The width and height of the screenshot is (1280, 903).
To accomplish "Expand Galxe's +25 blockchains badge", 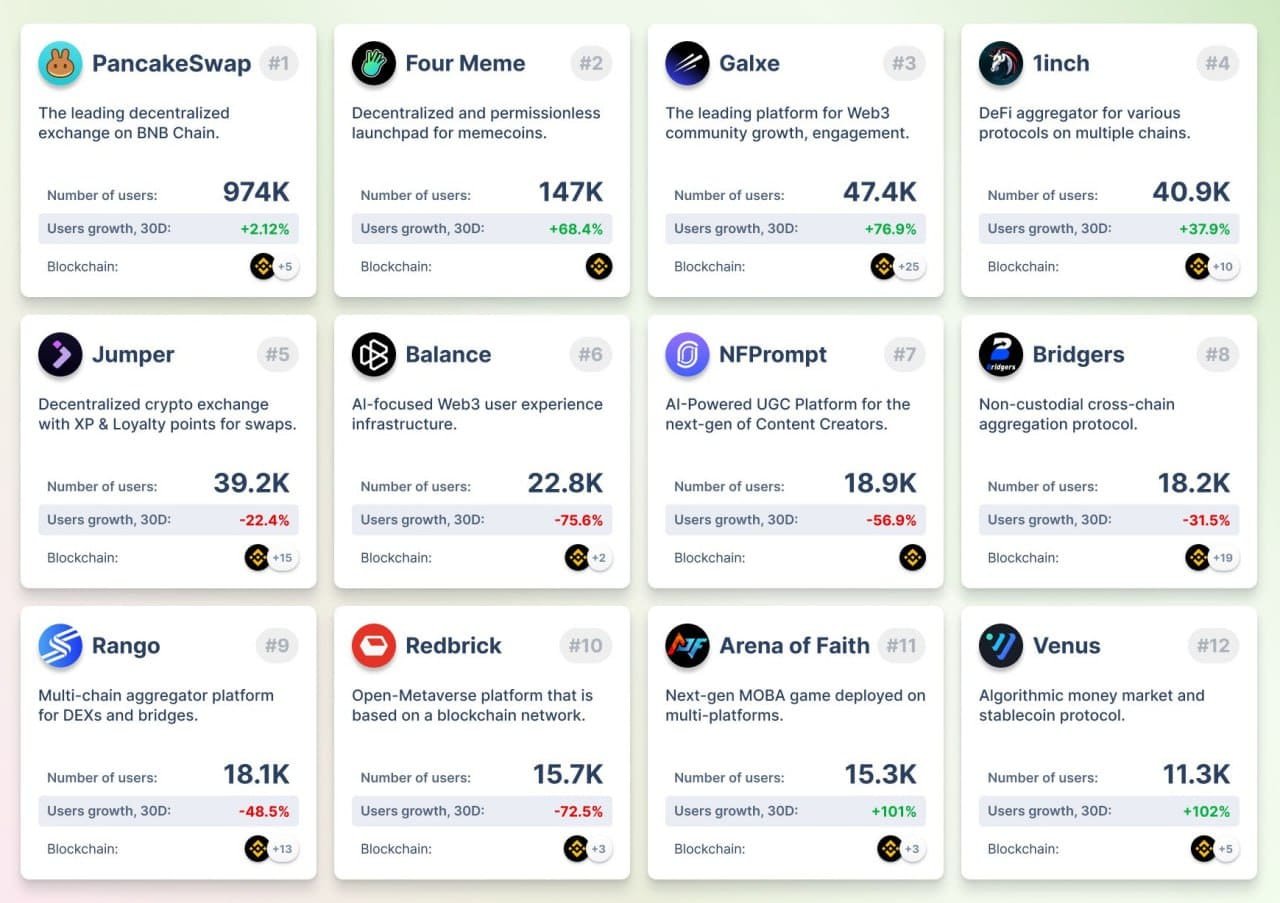I will click(x=909, y=267).
